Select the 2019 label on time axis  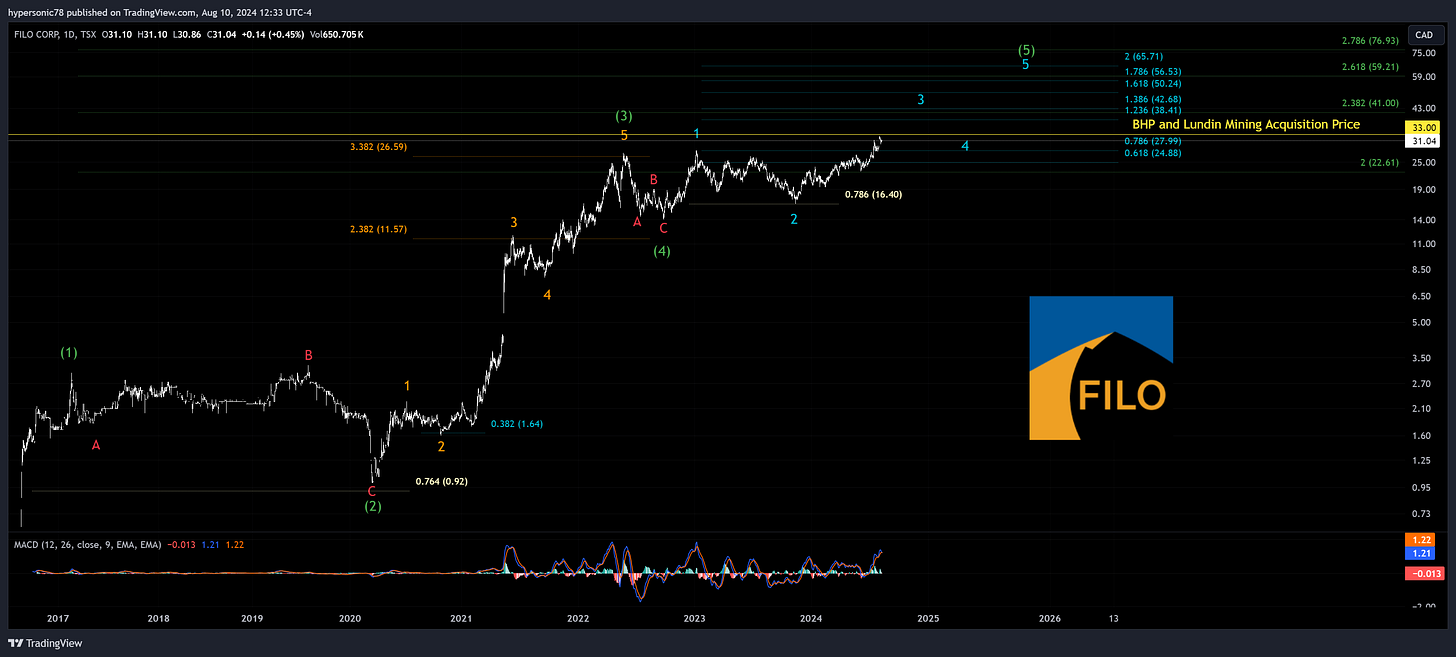[x=252, y=618]
